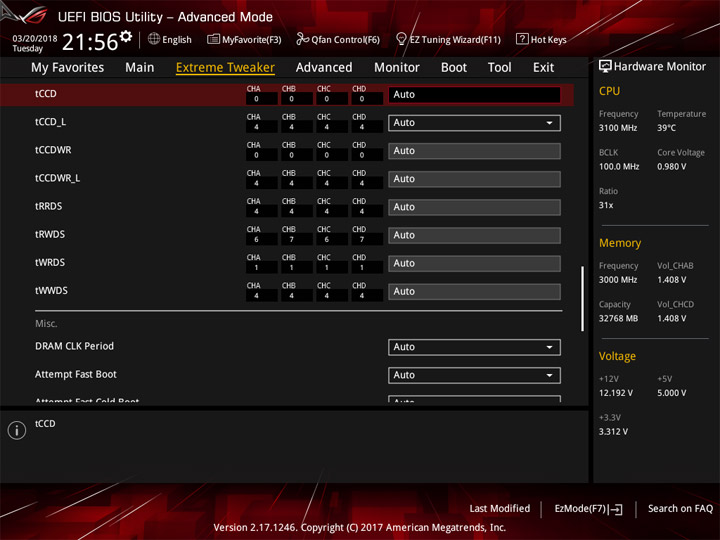Go to the Advanced tab
720x540 pixels.
[x=324, y=68]
